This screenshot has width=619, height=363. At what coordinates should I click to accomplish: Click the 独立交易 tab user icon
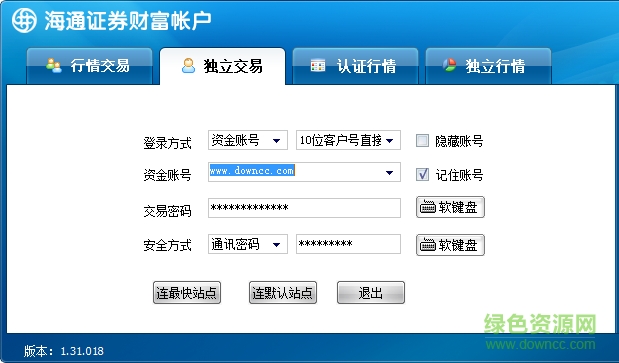188,65
